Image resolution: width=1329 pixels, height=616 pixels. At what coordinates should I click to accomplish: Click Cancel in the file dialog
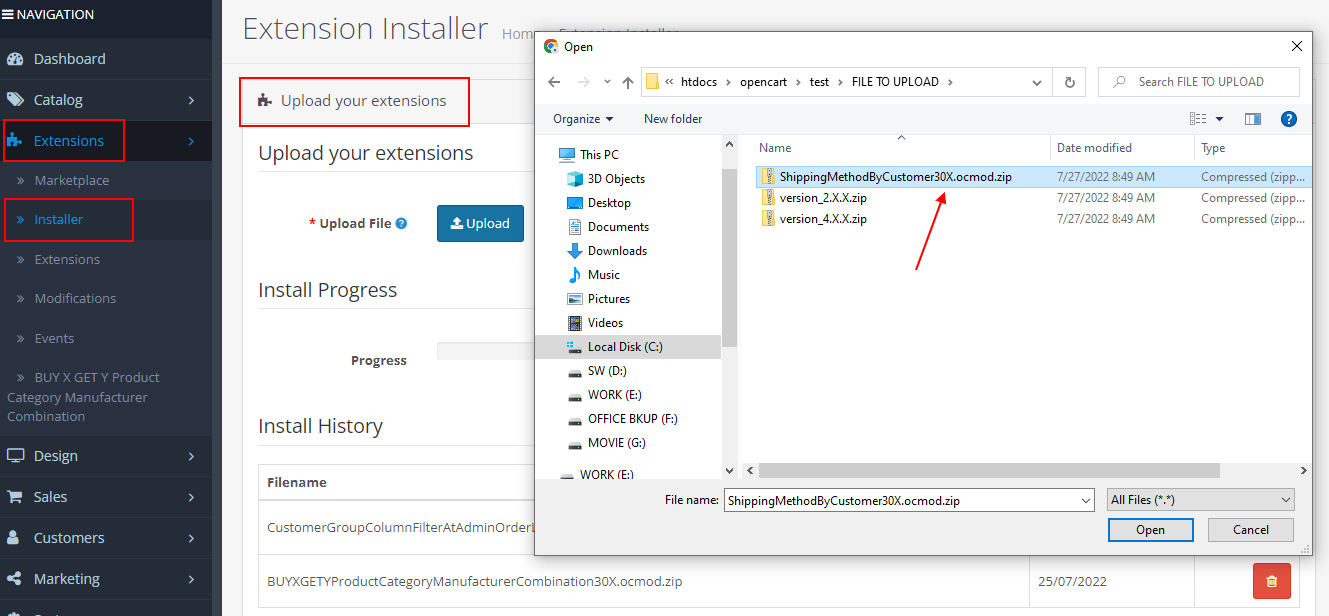click(x=1250, y=530)
